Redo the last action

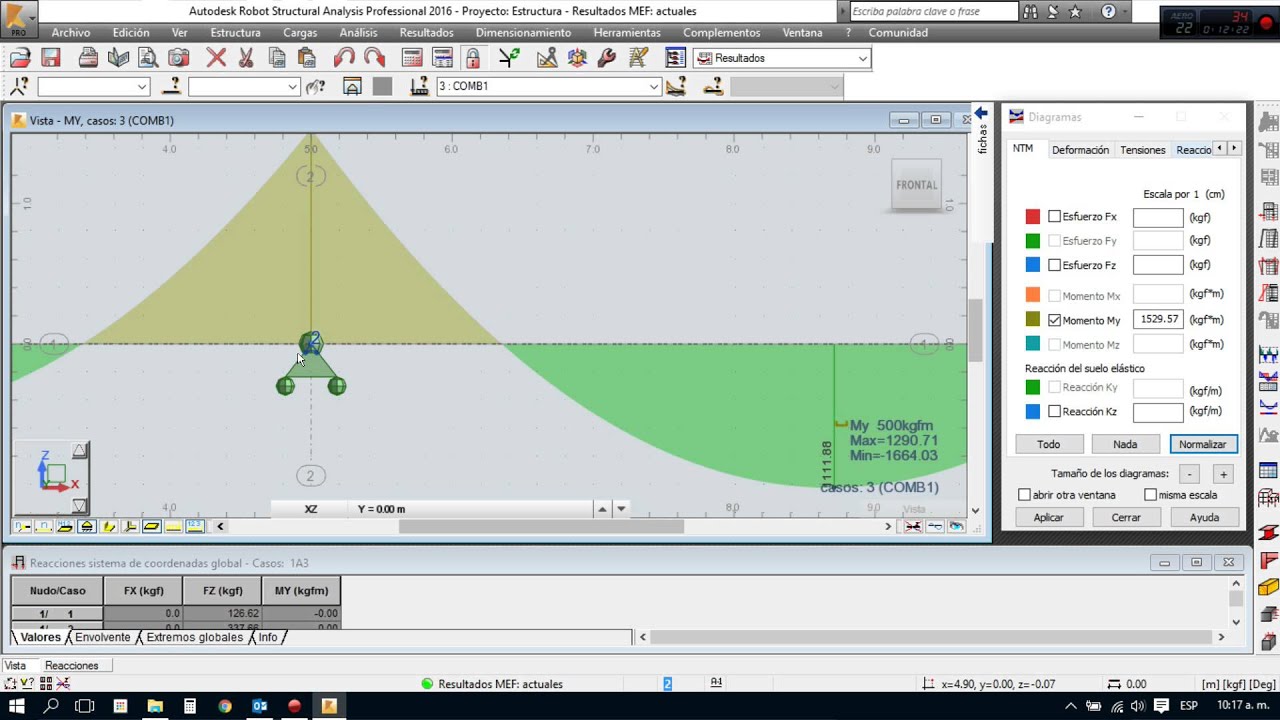(x=374, y=58)
